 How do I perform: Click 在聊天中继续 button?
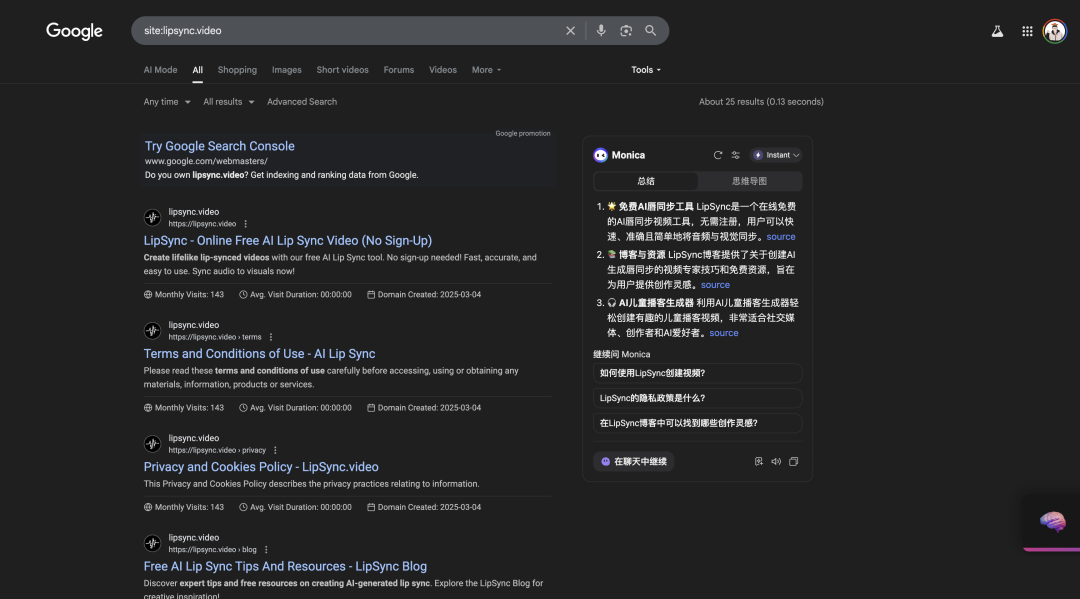(x=633, y=461)
